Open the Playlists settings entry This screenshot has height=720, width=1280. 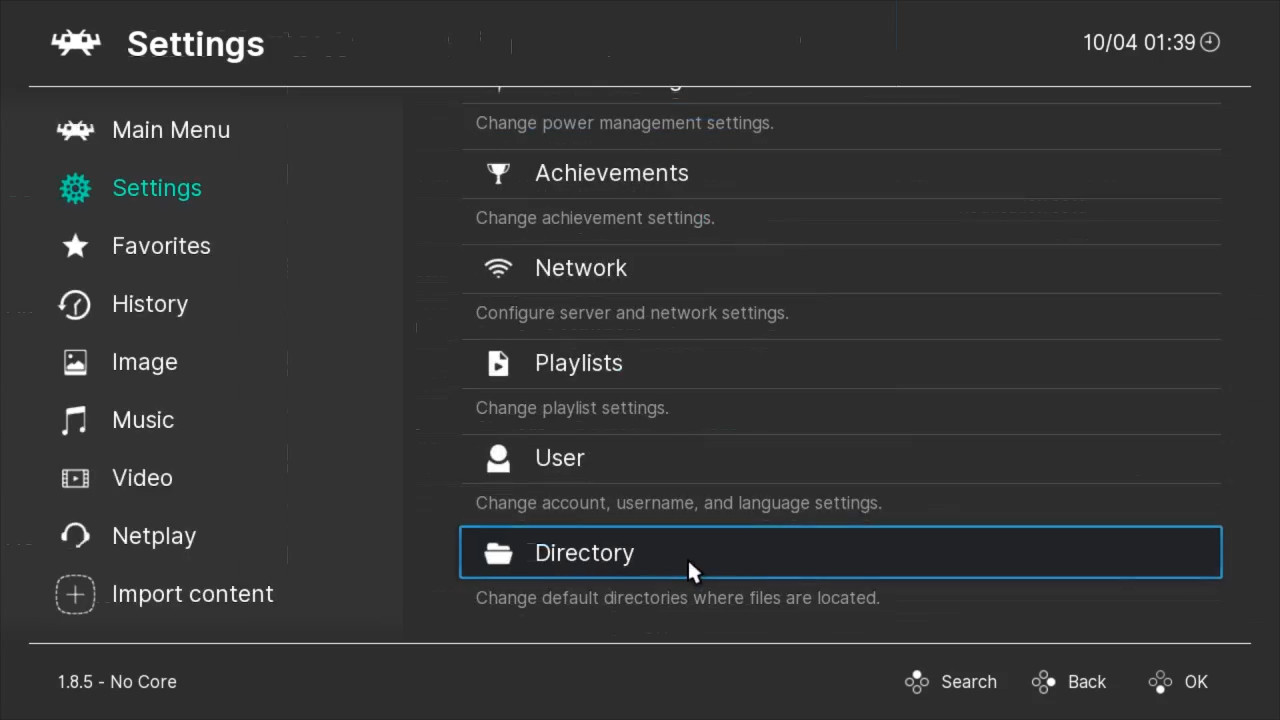pyautogui.click(x=579, y=363)
